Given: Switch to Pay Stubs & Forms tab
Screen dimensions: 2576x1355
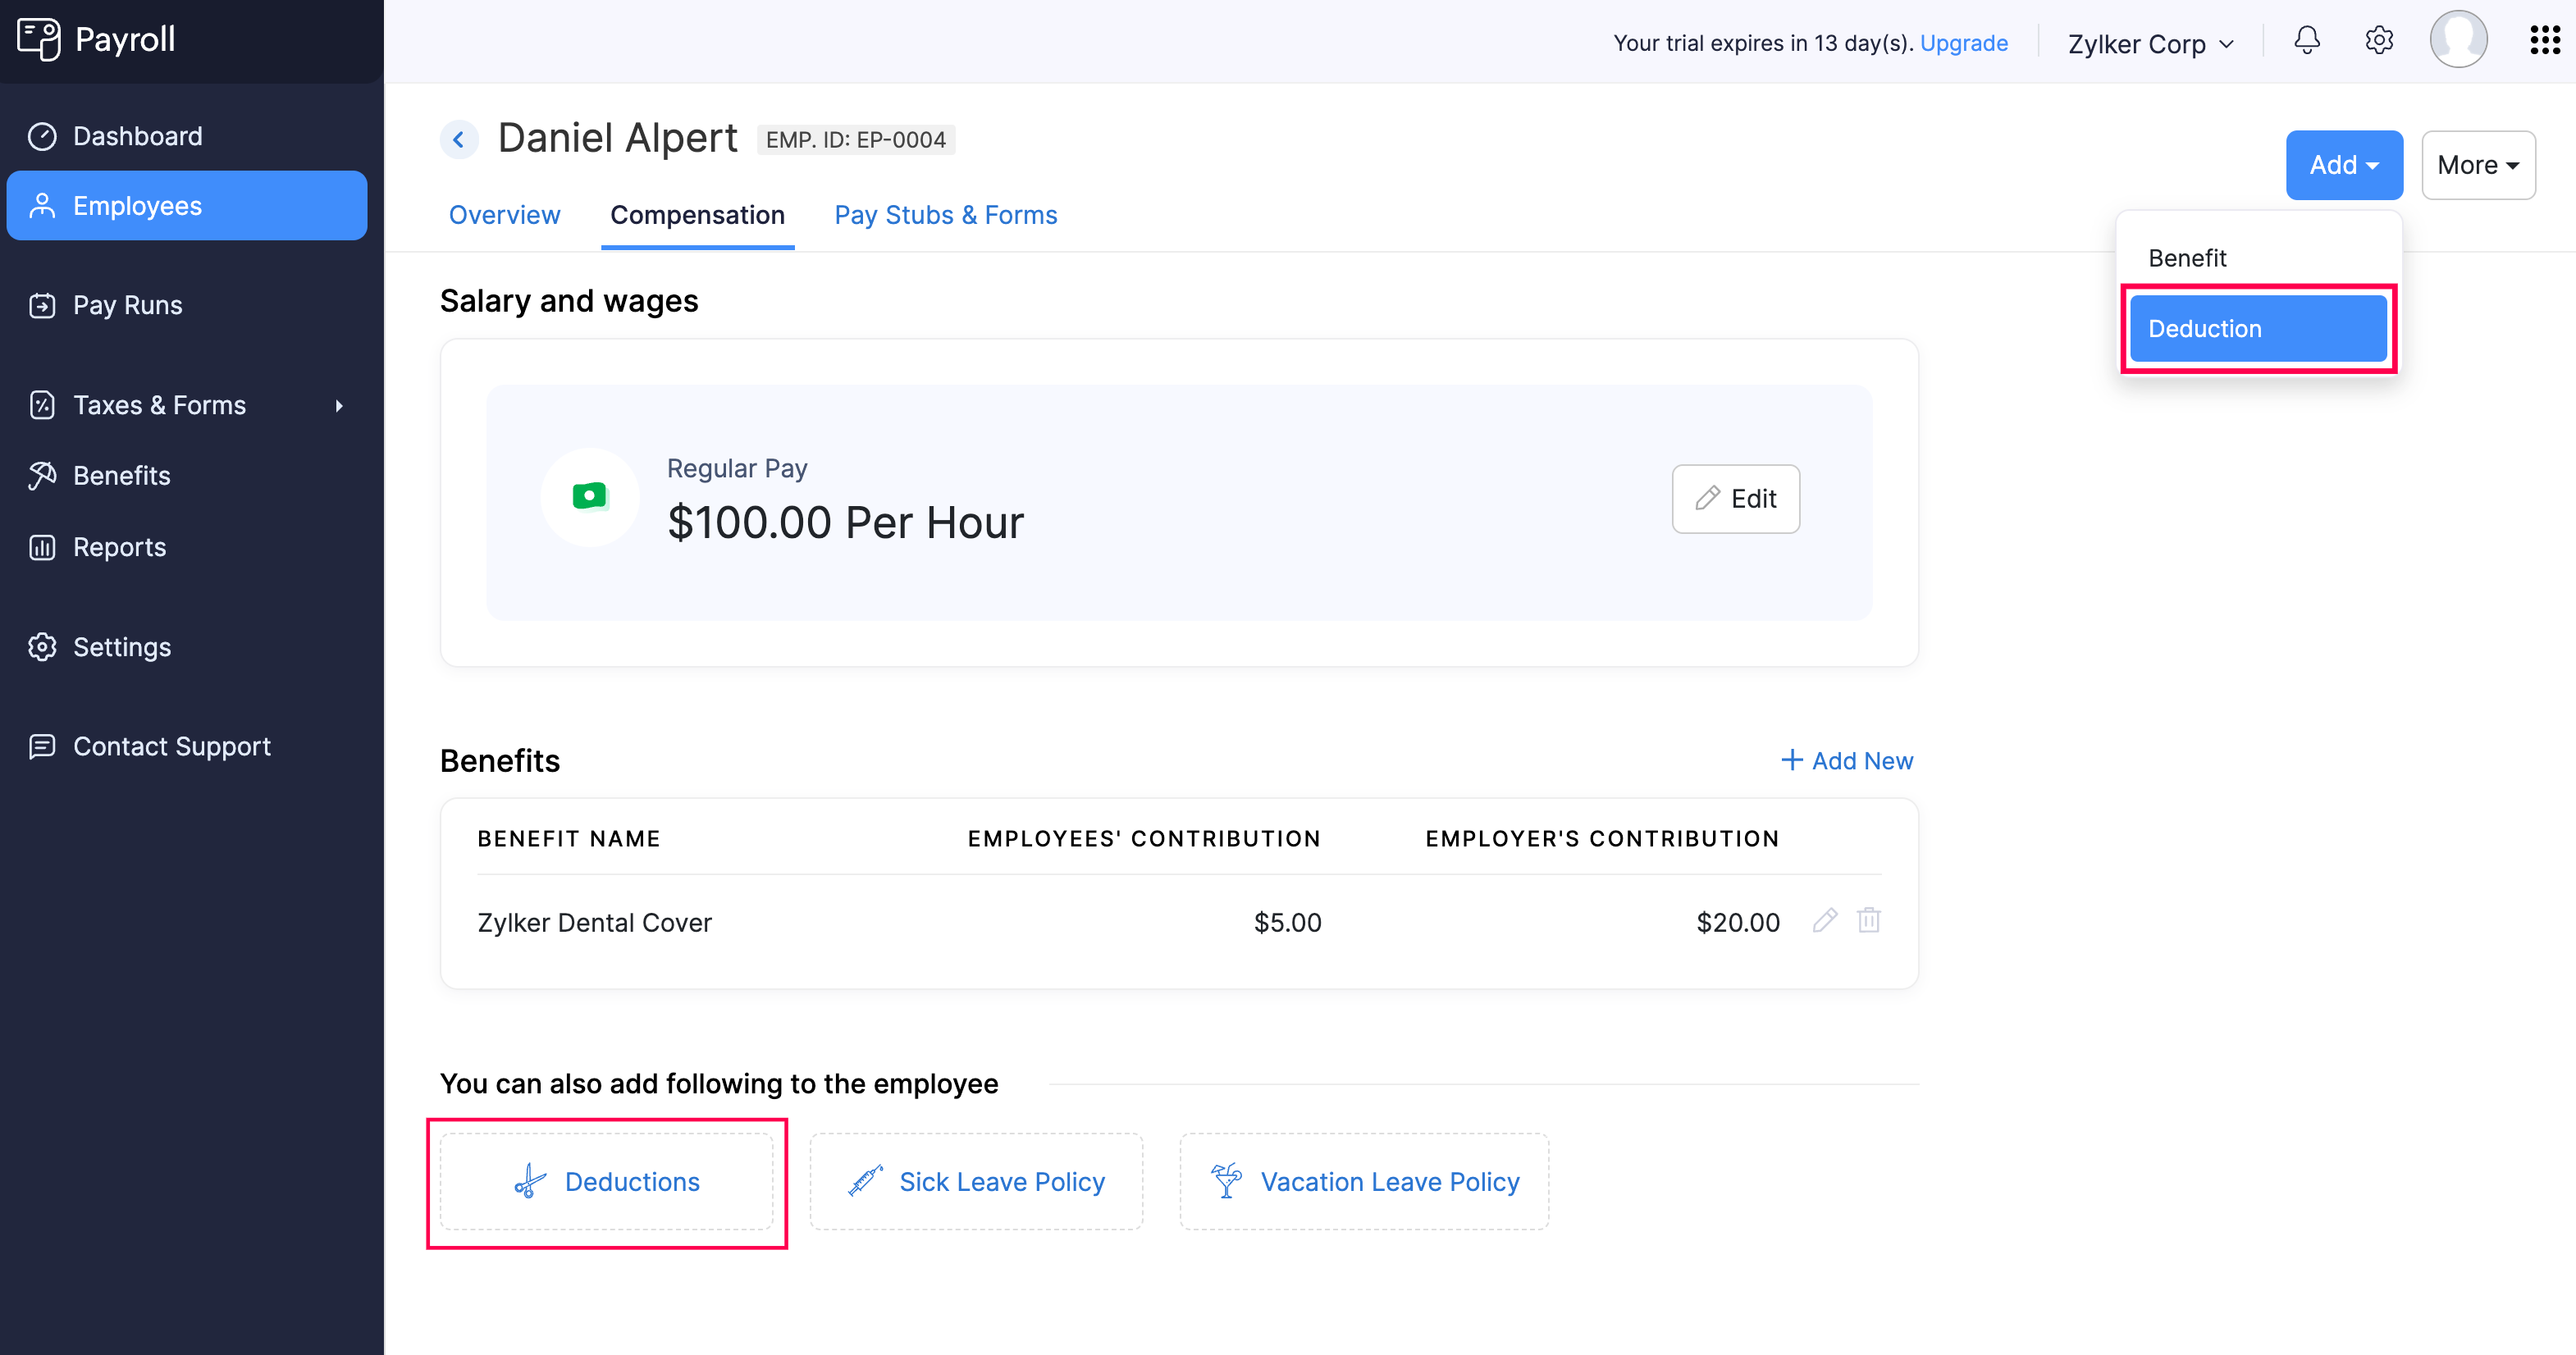Looking at the screenshot, I should point(946,215).
